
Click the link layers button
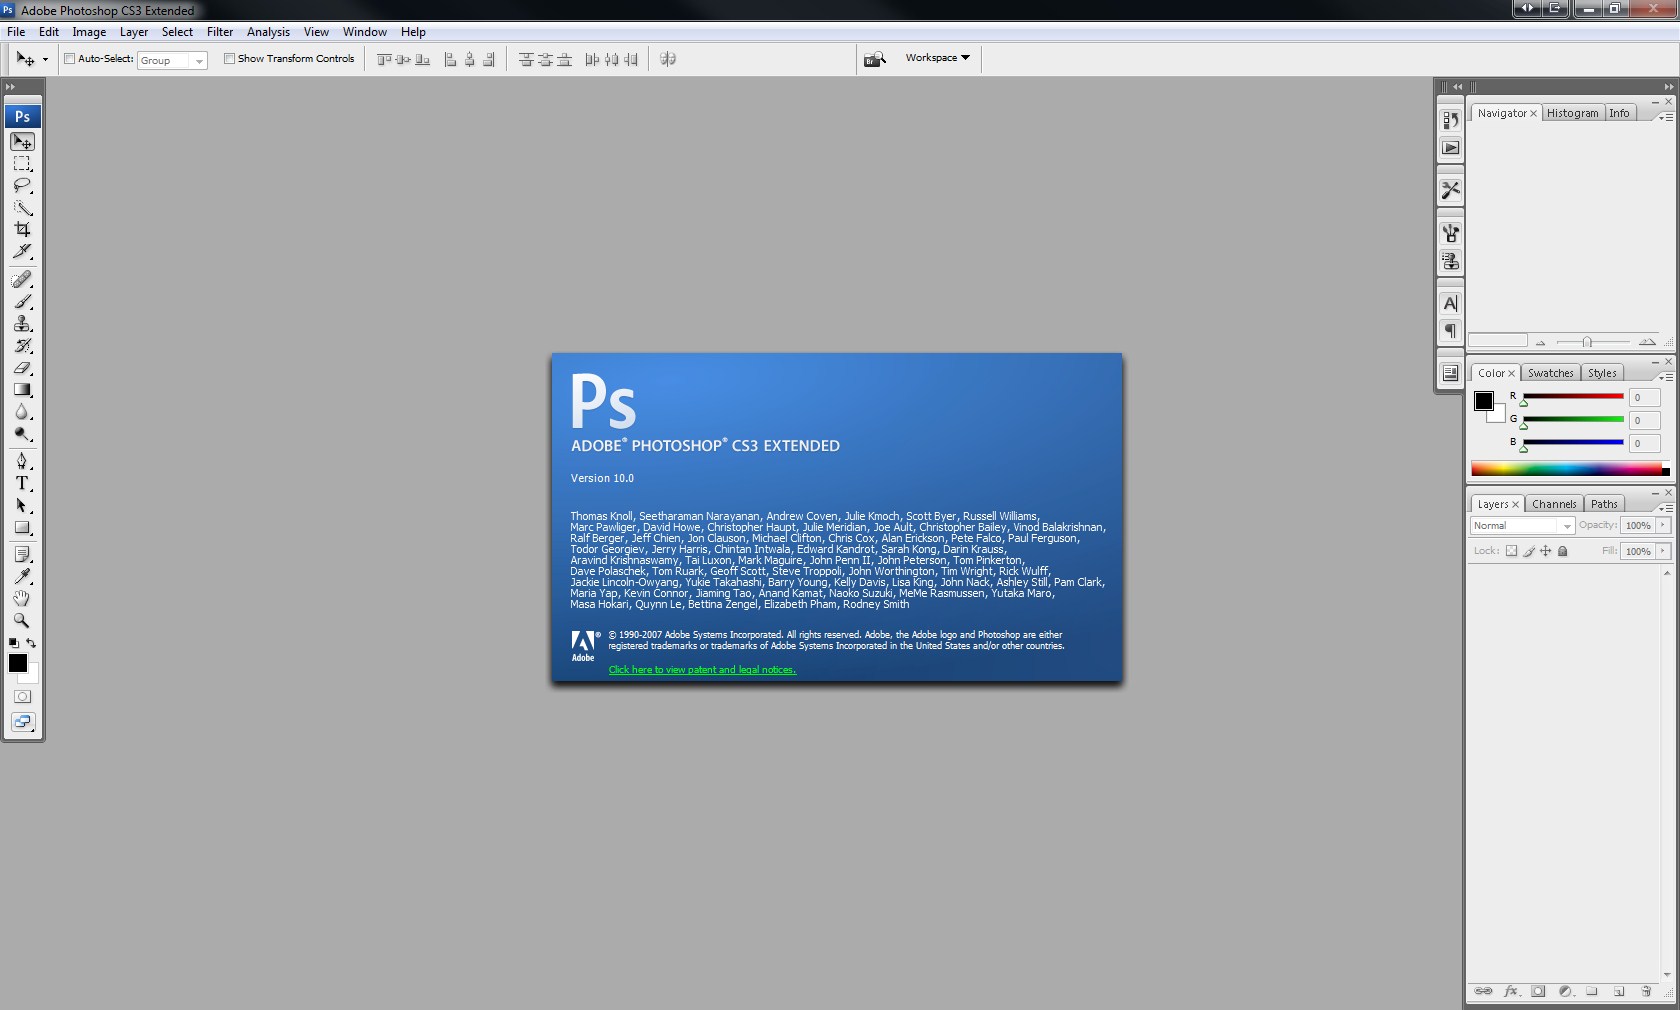[x=1484, y=992]
